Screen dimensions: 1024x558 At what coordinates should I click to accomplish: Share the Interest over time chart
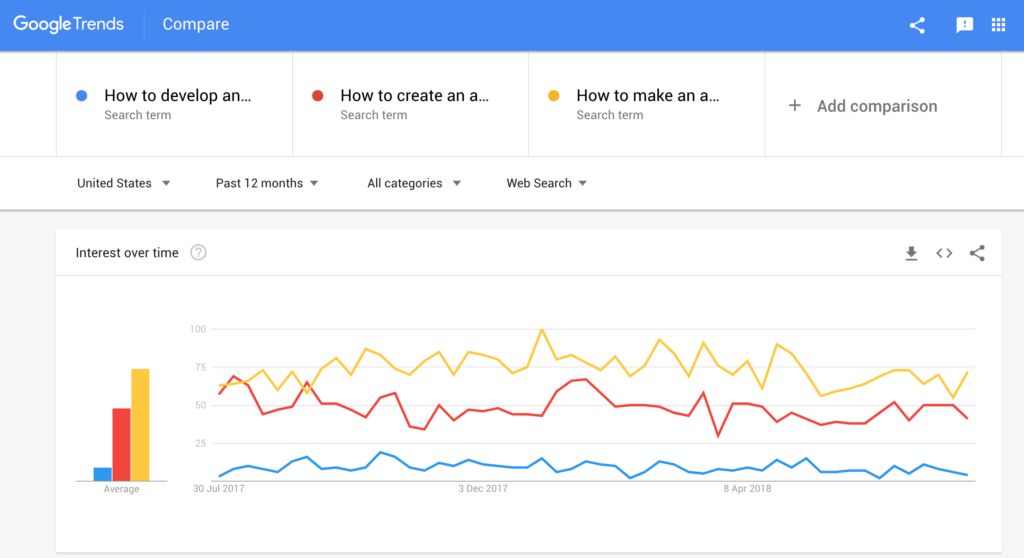click(x=977, y=253)
